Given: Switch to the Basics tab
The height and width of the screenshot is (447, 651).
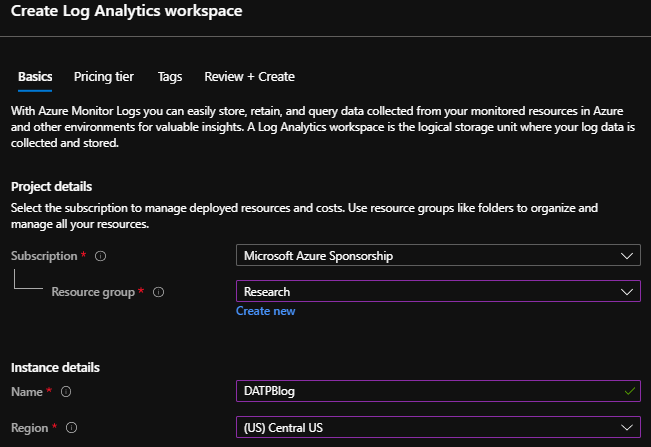Looking at the screenshot, I should [35, 77].
